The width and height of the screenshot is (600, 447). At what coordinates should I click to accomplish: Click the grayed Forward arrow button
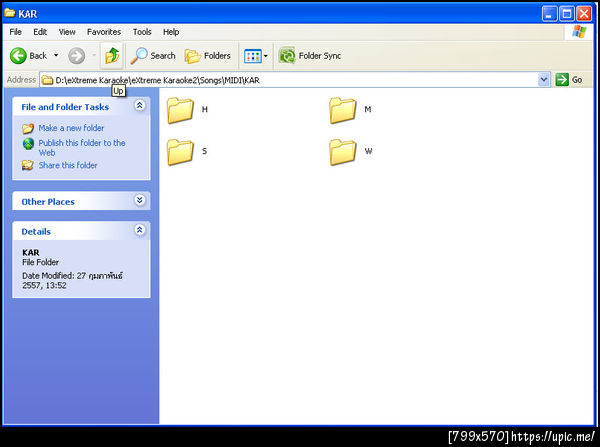(77, 56)
